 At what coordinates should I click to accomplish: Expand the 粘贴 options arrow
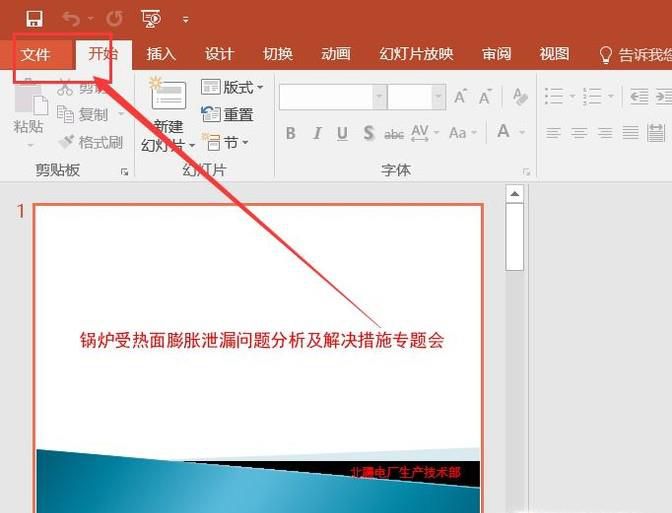tap(30, 146)
